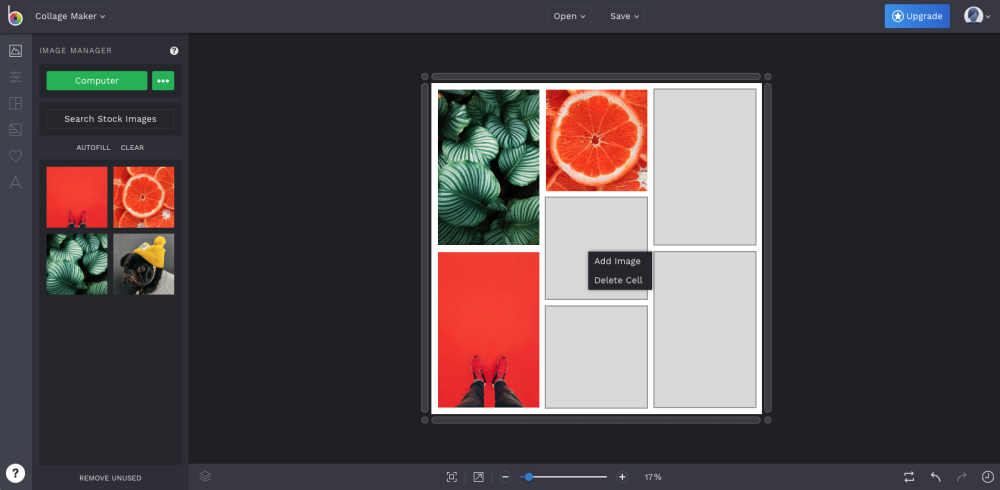Choose Delete Cell from context menu
This screenshot has width=1000, height=490.
(618, 280)
